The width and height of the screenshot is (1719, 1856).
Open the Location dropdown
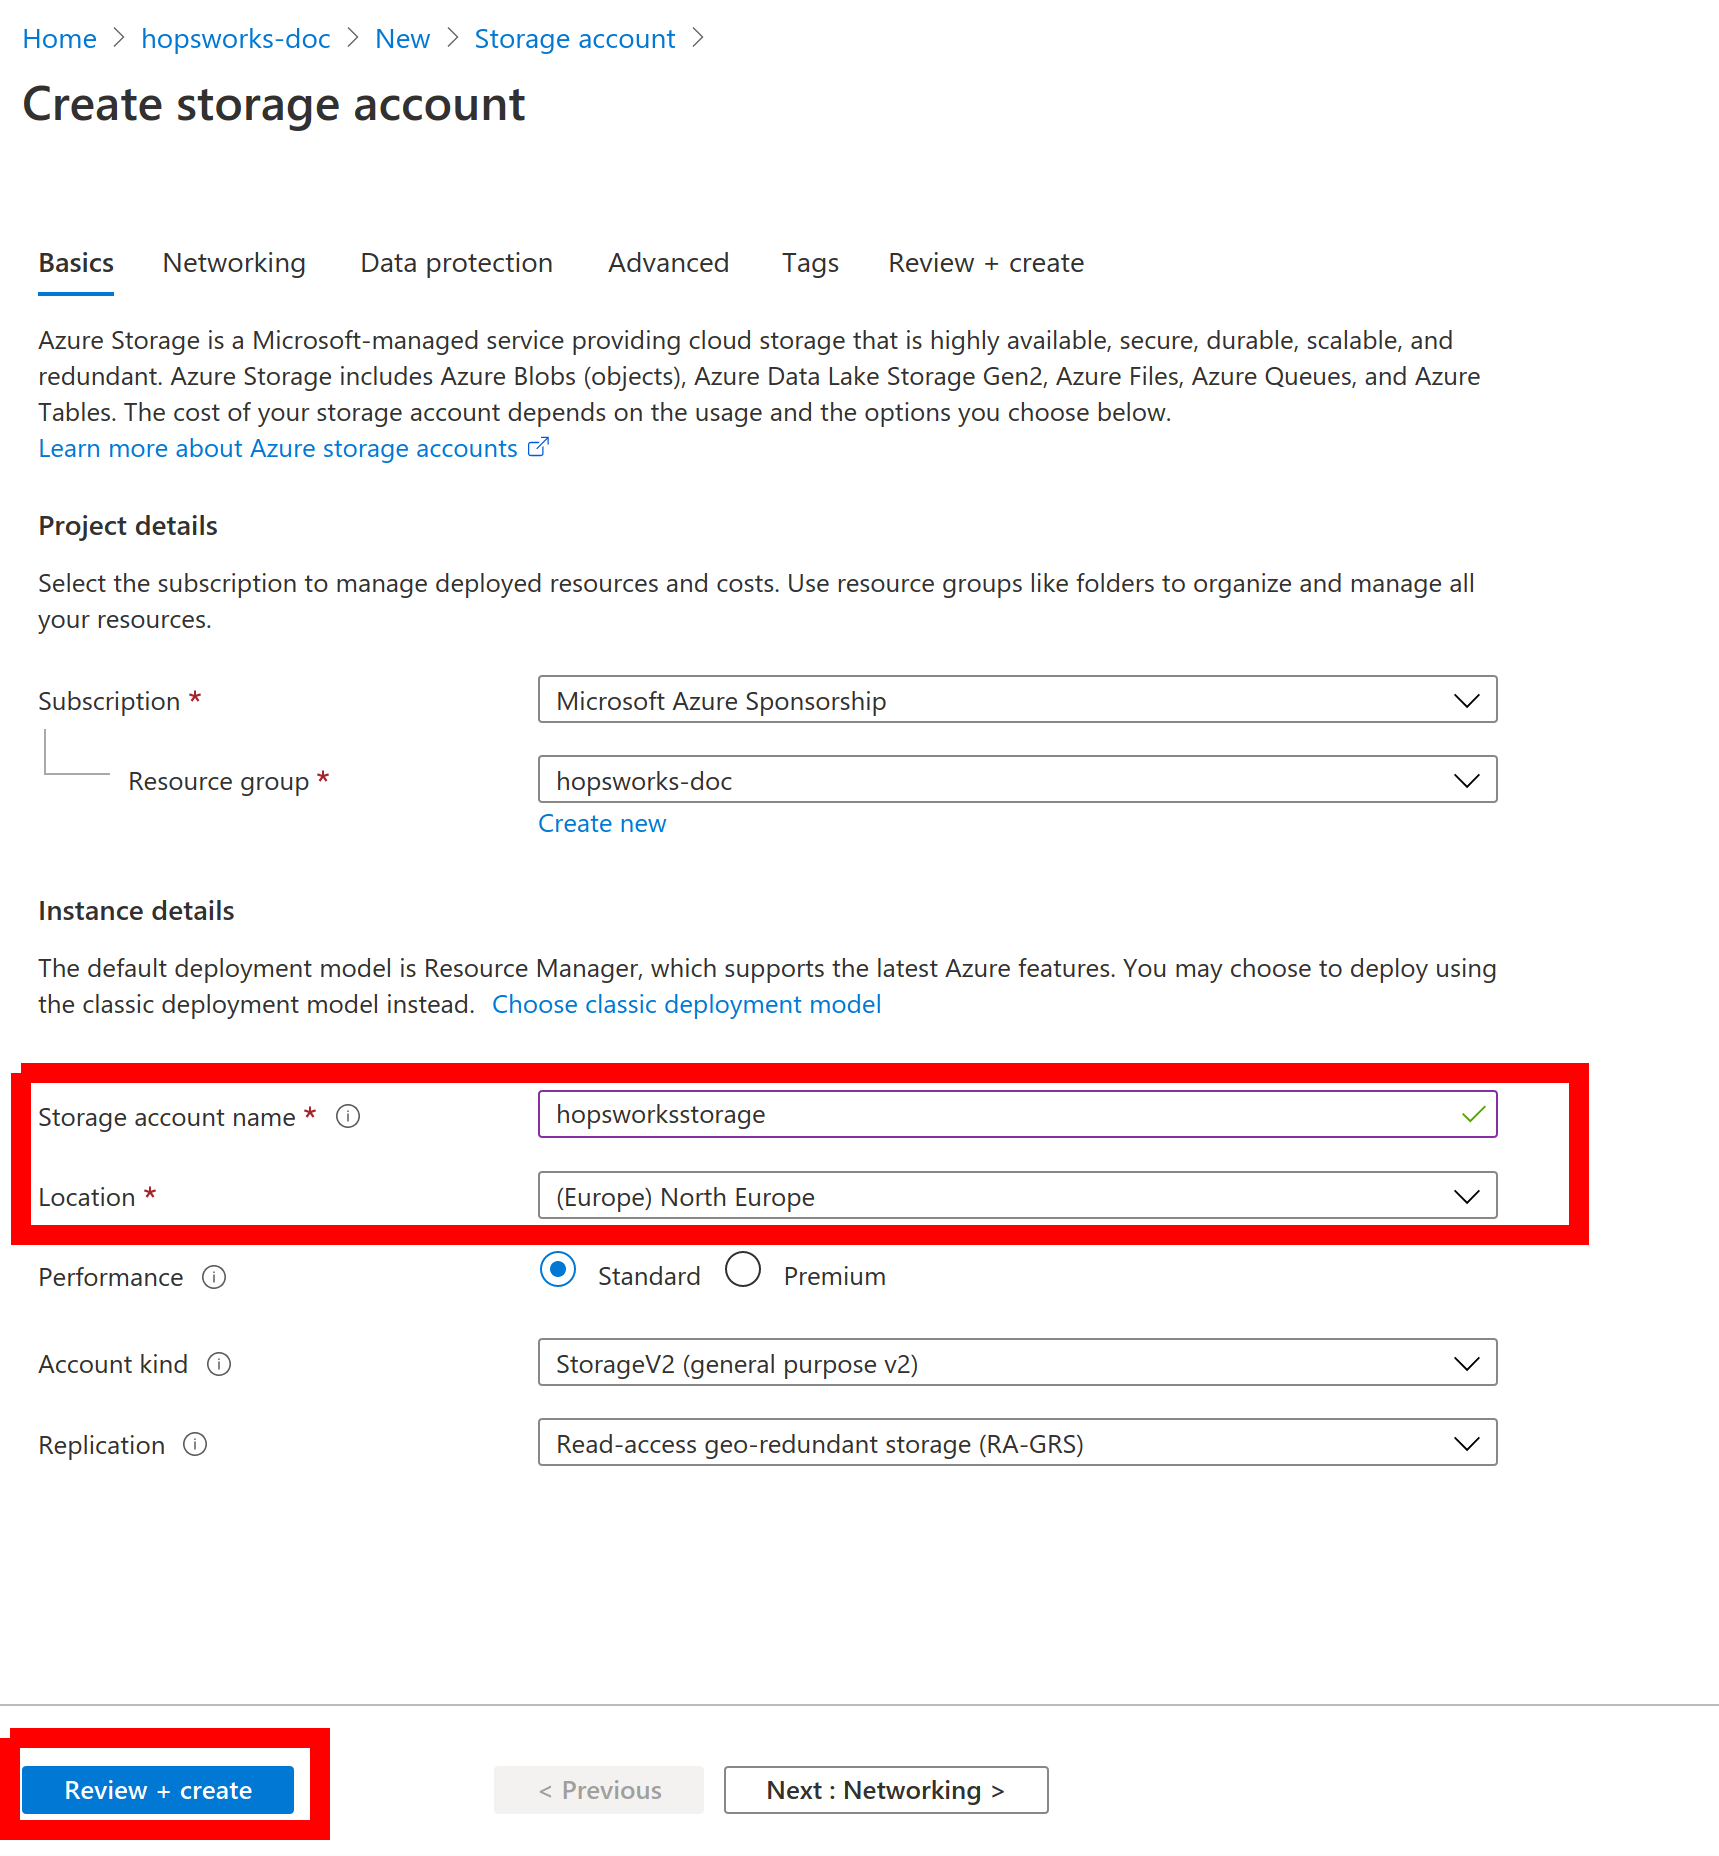pyautogui.click(x=1016, y=1196)
